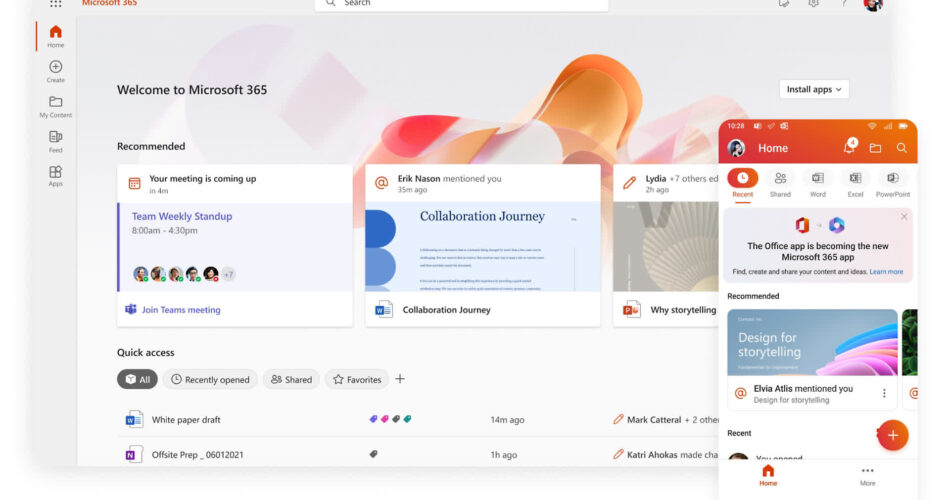This screenshot has height=500, width=950.
Task: Open more options for Elvia Atlis card
Action: [x=884, y=394]
